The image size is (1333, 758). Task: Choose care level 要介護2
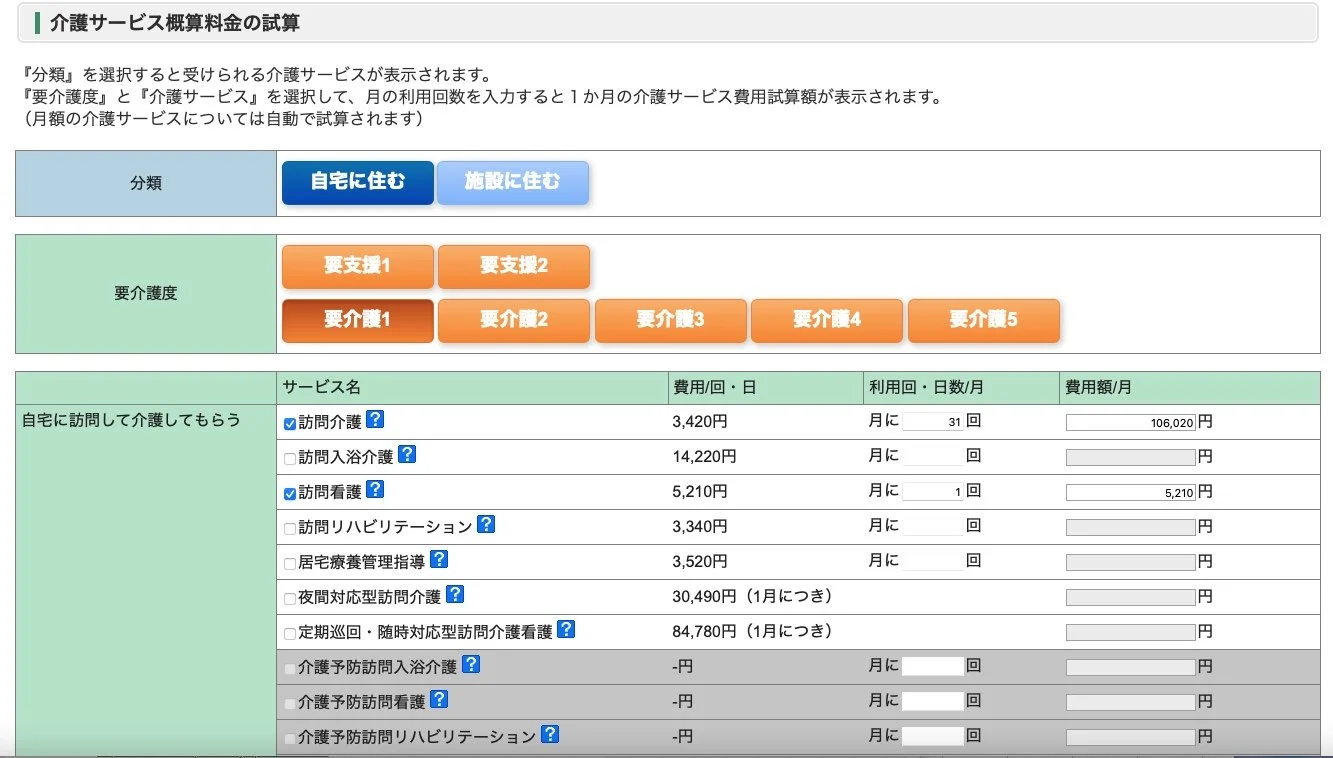pos(514,321)
